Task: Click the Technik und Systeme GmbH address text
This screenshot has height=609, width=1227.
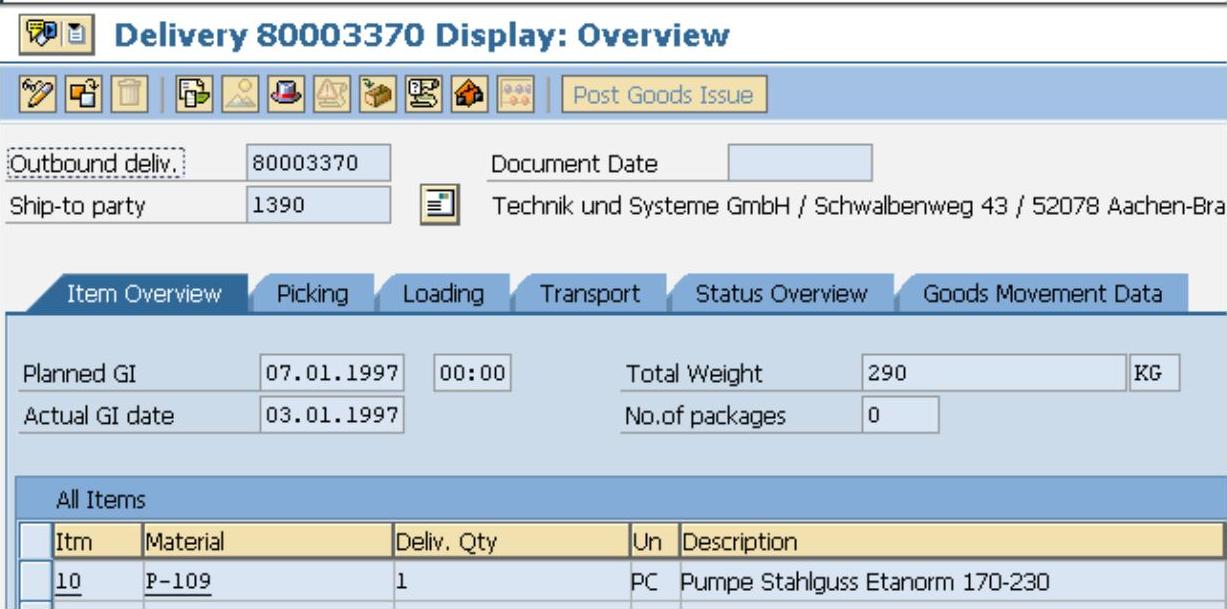Action: click(x=858, y=206)
